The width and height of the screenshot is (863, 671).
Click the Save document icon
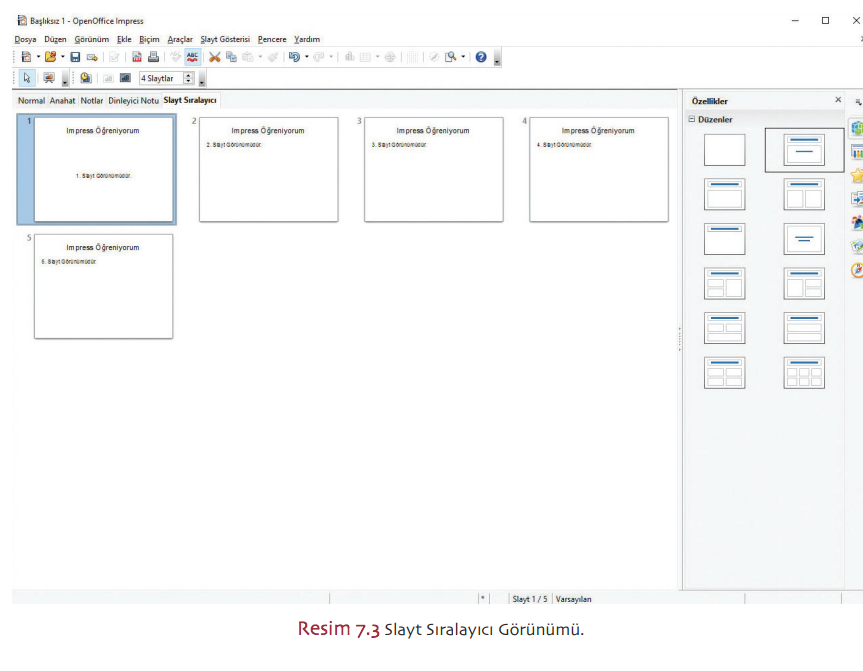click(75, 58)
